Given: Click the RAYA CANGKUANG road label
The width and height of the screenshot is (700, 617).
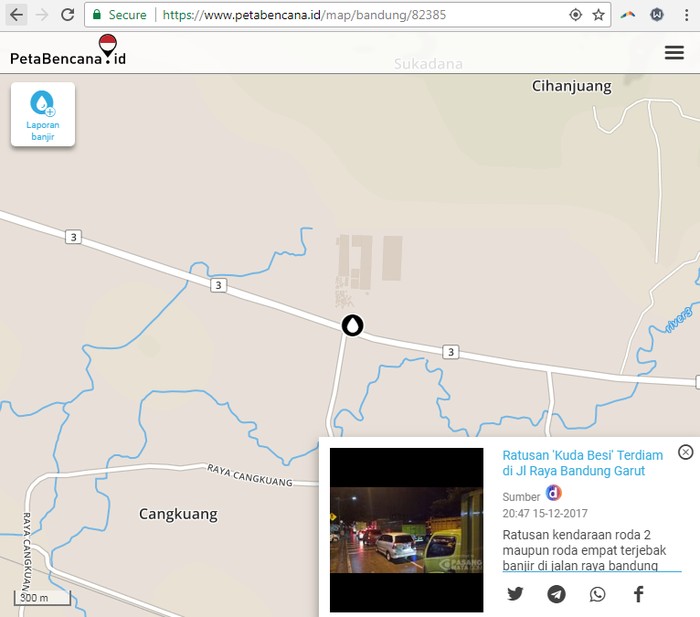Looking at the screenshot, I should [250, 475].
